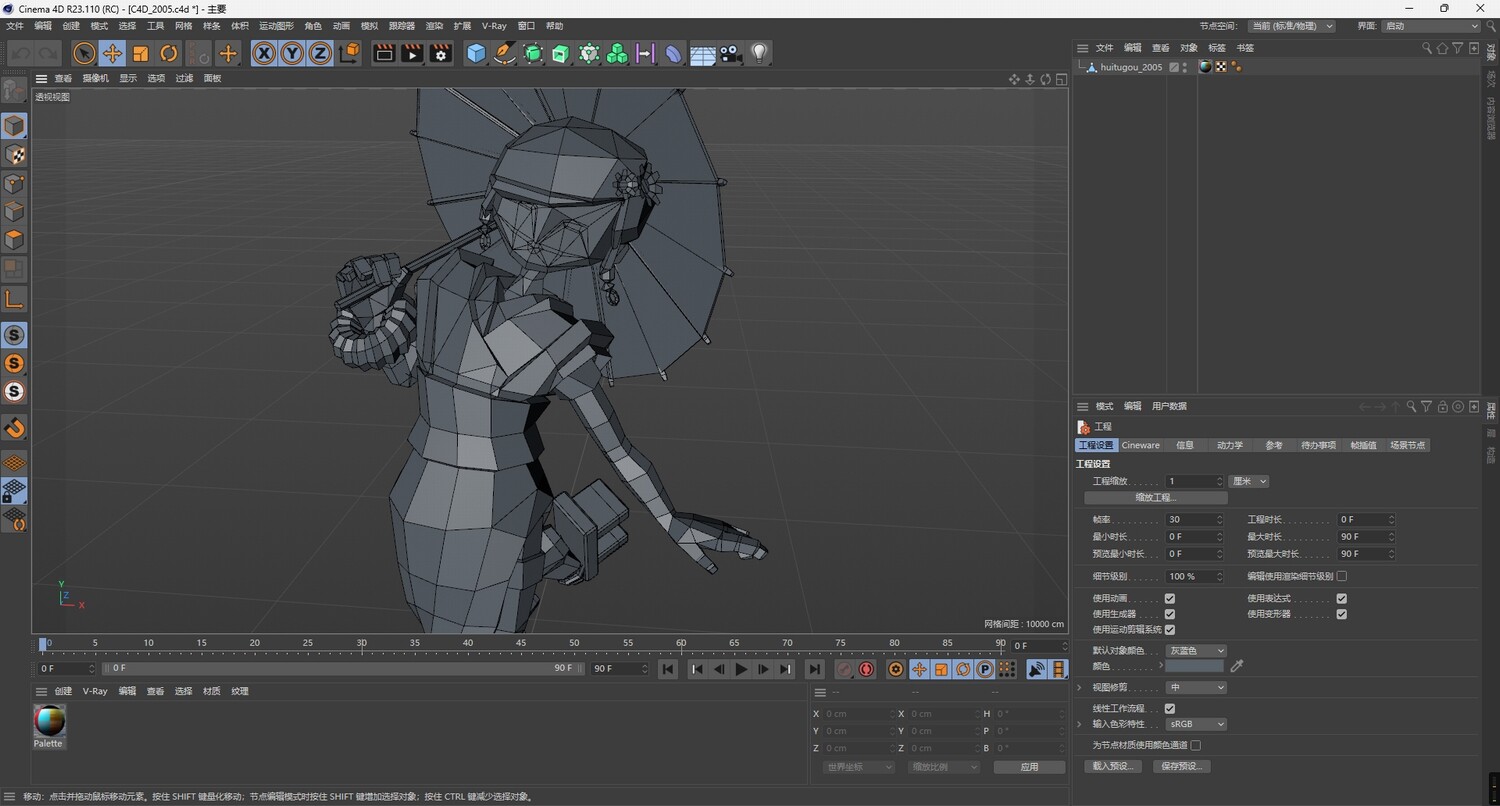Viewport: 1500px width, 806px height.
Task: Open the 默认对象颜色 dropdown
Action: 1195,651
